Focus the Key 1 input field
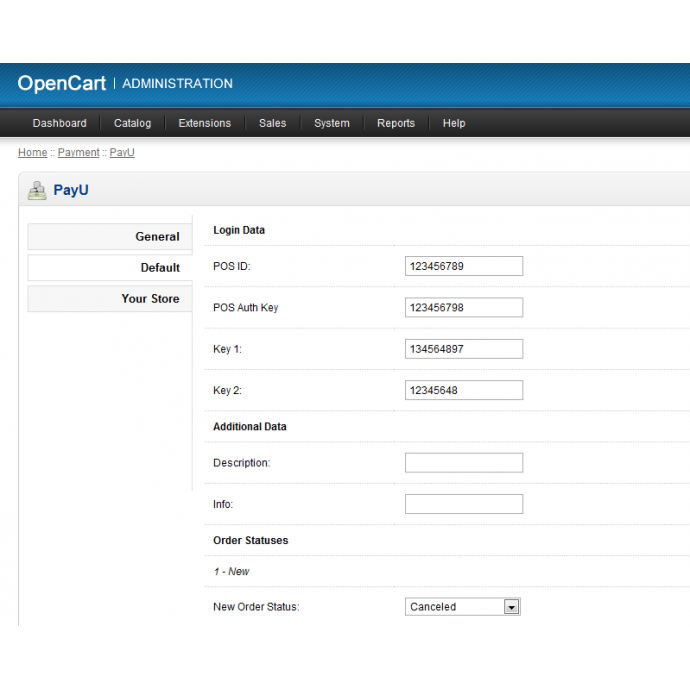This screenshot has width=690, height=690. coord(464,349)
